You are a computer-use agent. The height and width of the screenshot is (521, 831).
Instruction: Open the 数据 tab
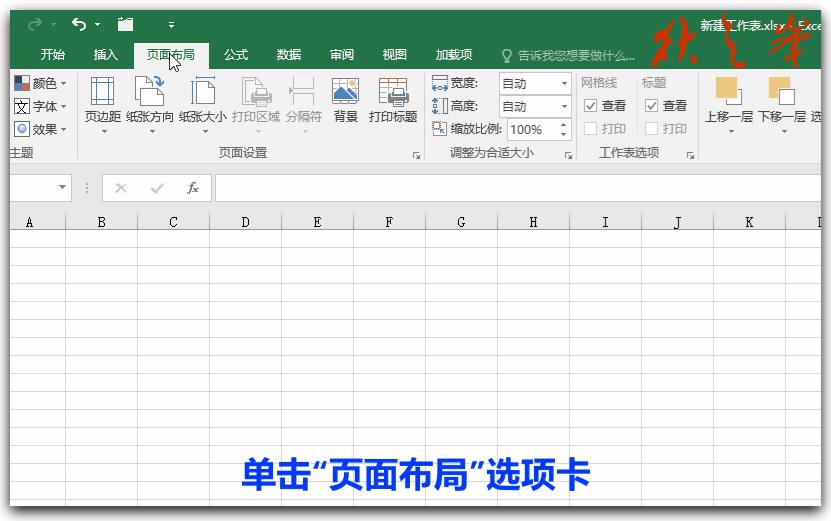pyautogui.click(x=289, y=55)
